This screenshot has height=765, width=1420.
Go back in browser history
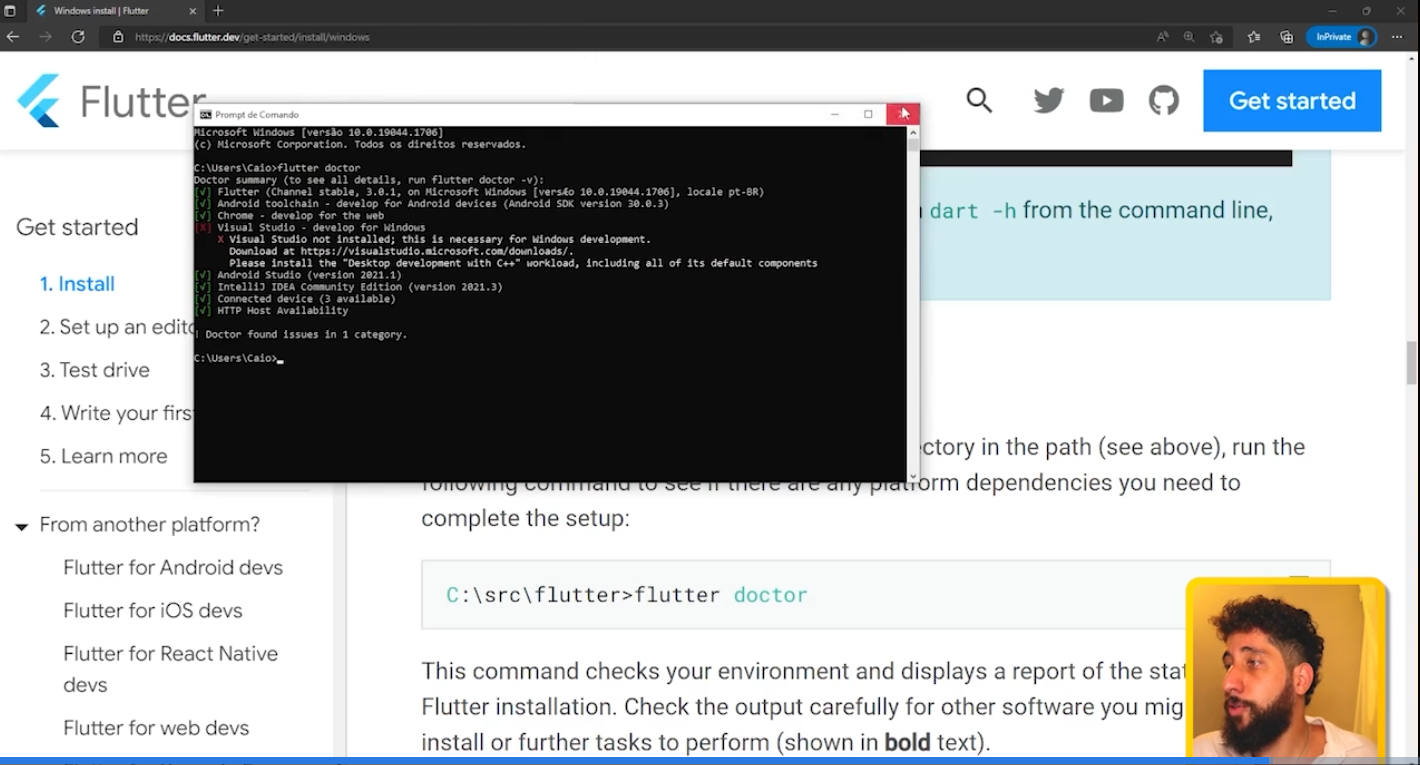(x=13, y=37)
